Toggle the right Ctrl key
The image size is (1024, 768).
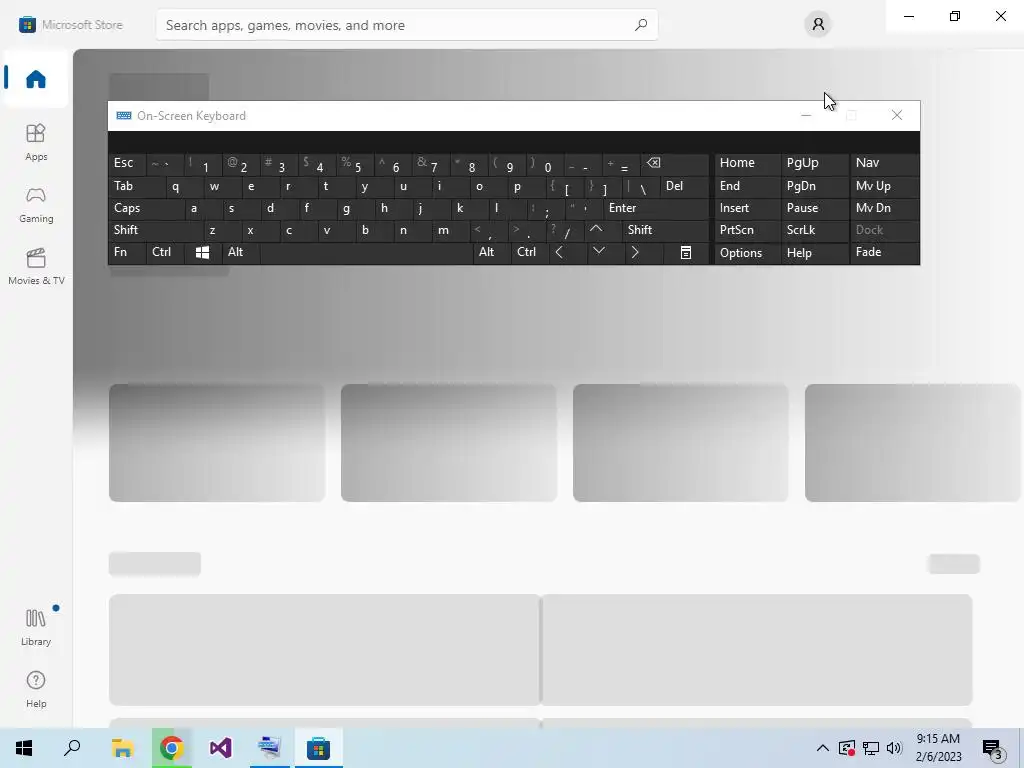click(530, 252)
